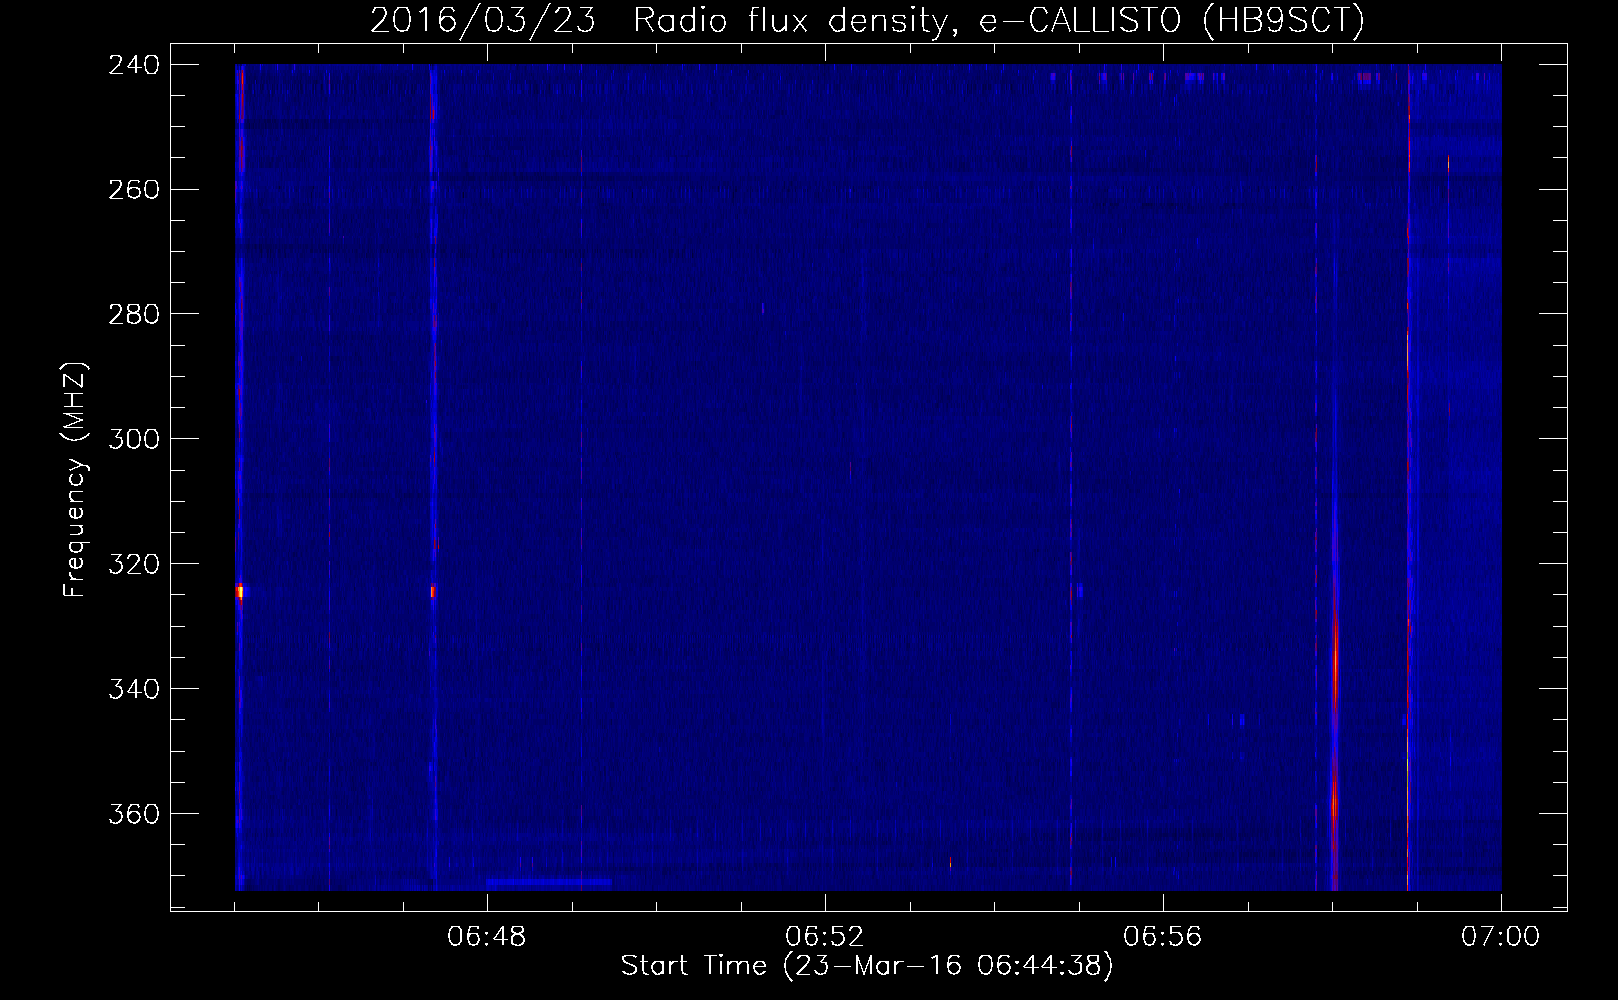Select the '320' frequency axis label
1618x1000 pixels.
tap(133, 565)
